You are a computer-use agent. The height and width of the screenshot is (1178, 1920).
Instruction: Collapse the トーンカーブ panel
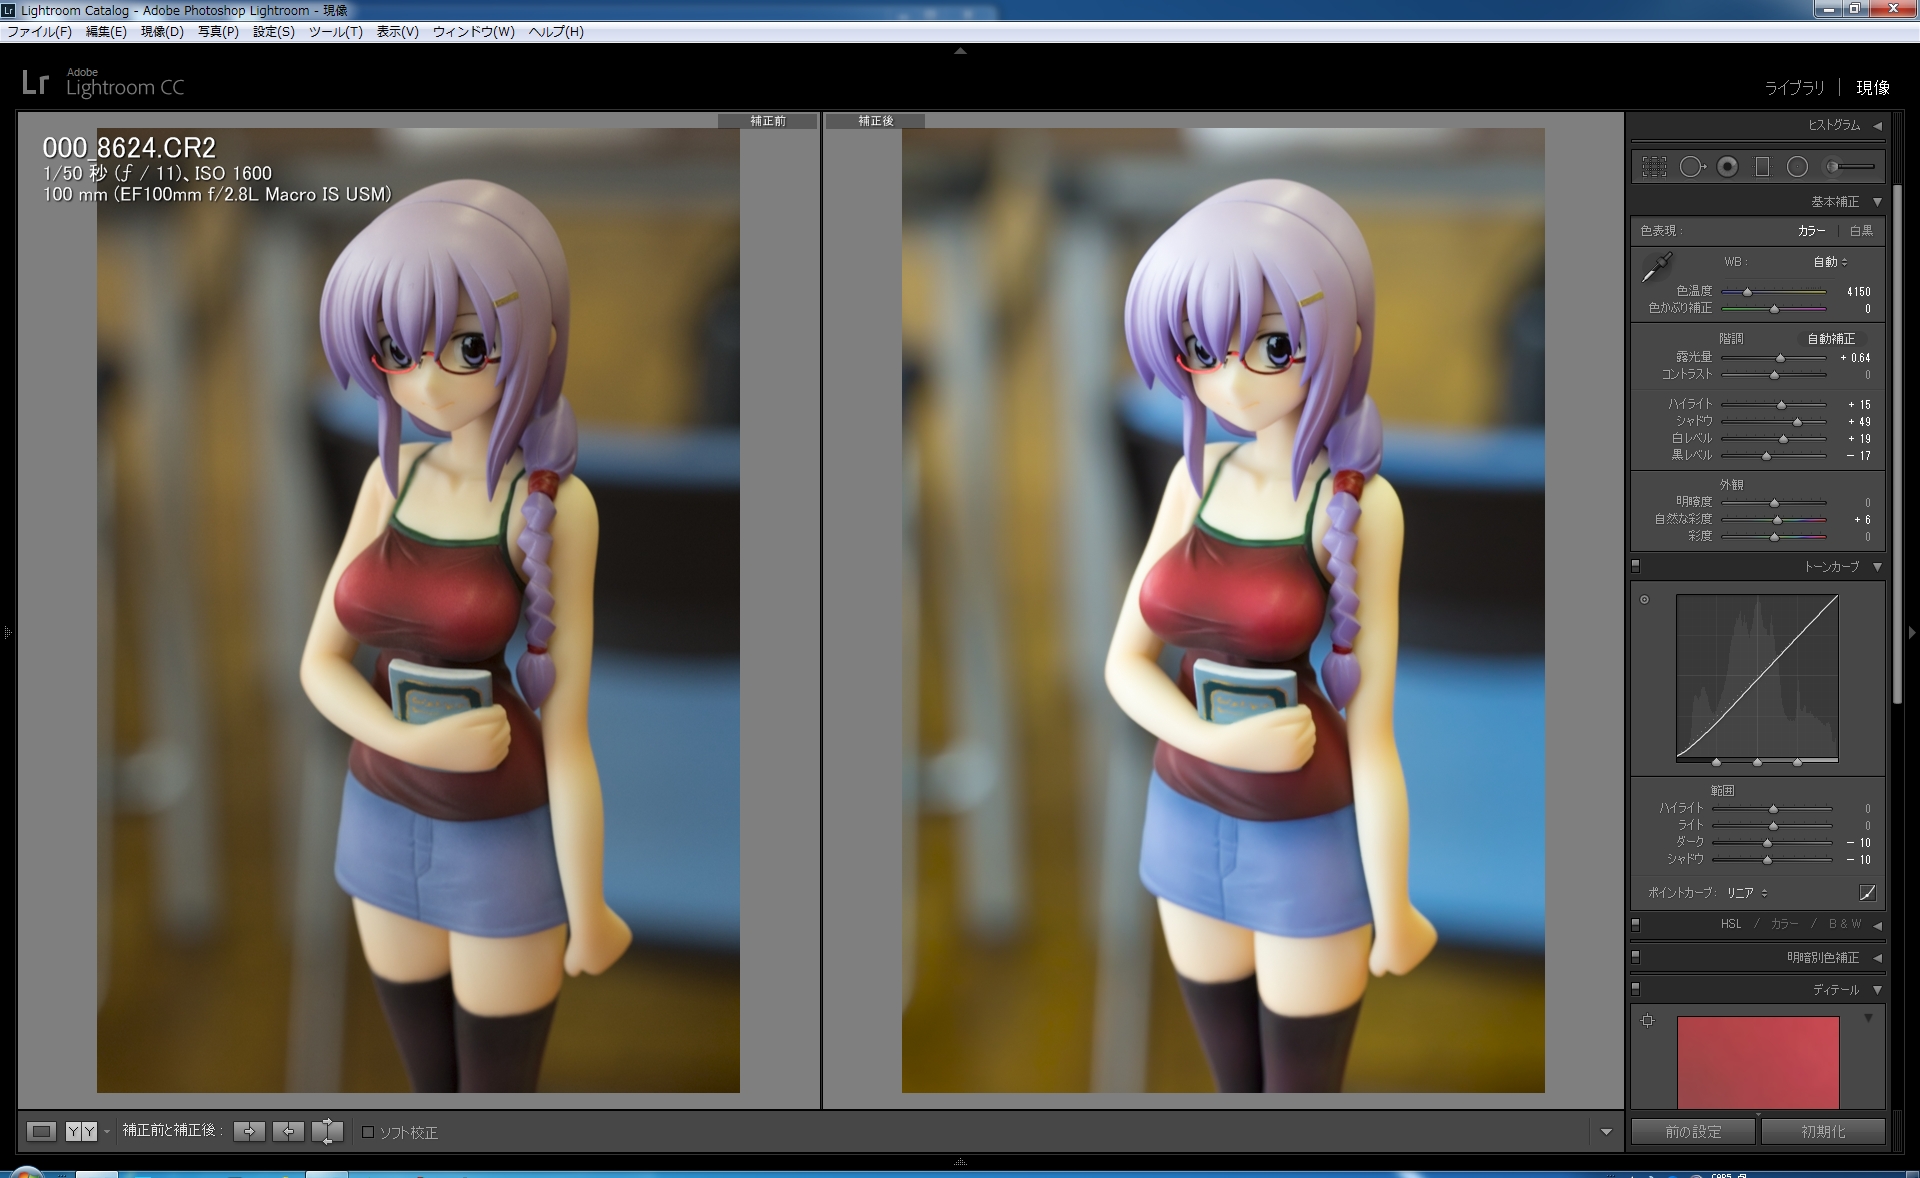tap(1877, 567)
